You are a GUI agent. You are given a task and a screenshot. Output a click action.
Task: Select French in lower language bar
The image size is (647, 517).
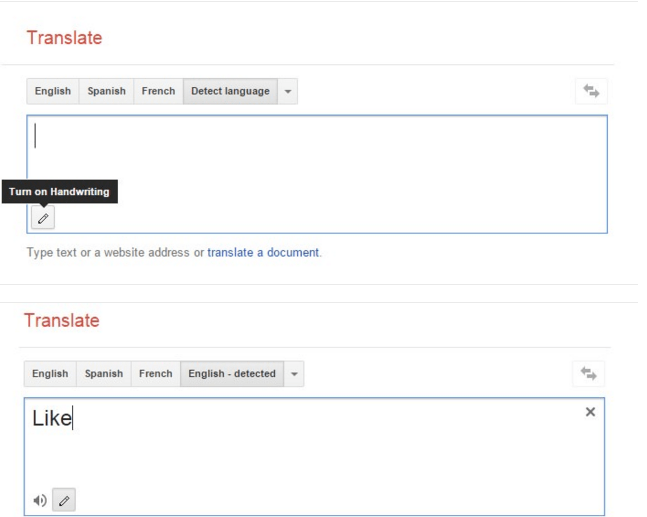(x=156, y=374)
